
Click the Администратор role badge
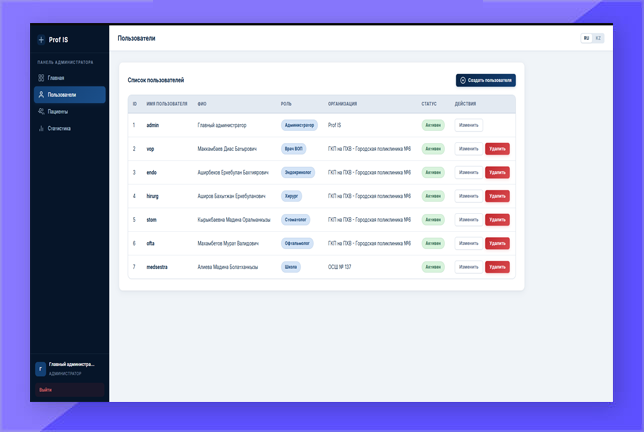click(299, 125)
